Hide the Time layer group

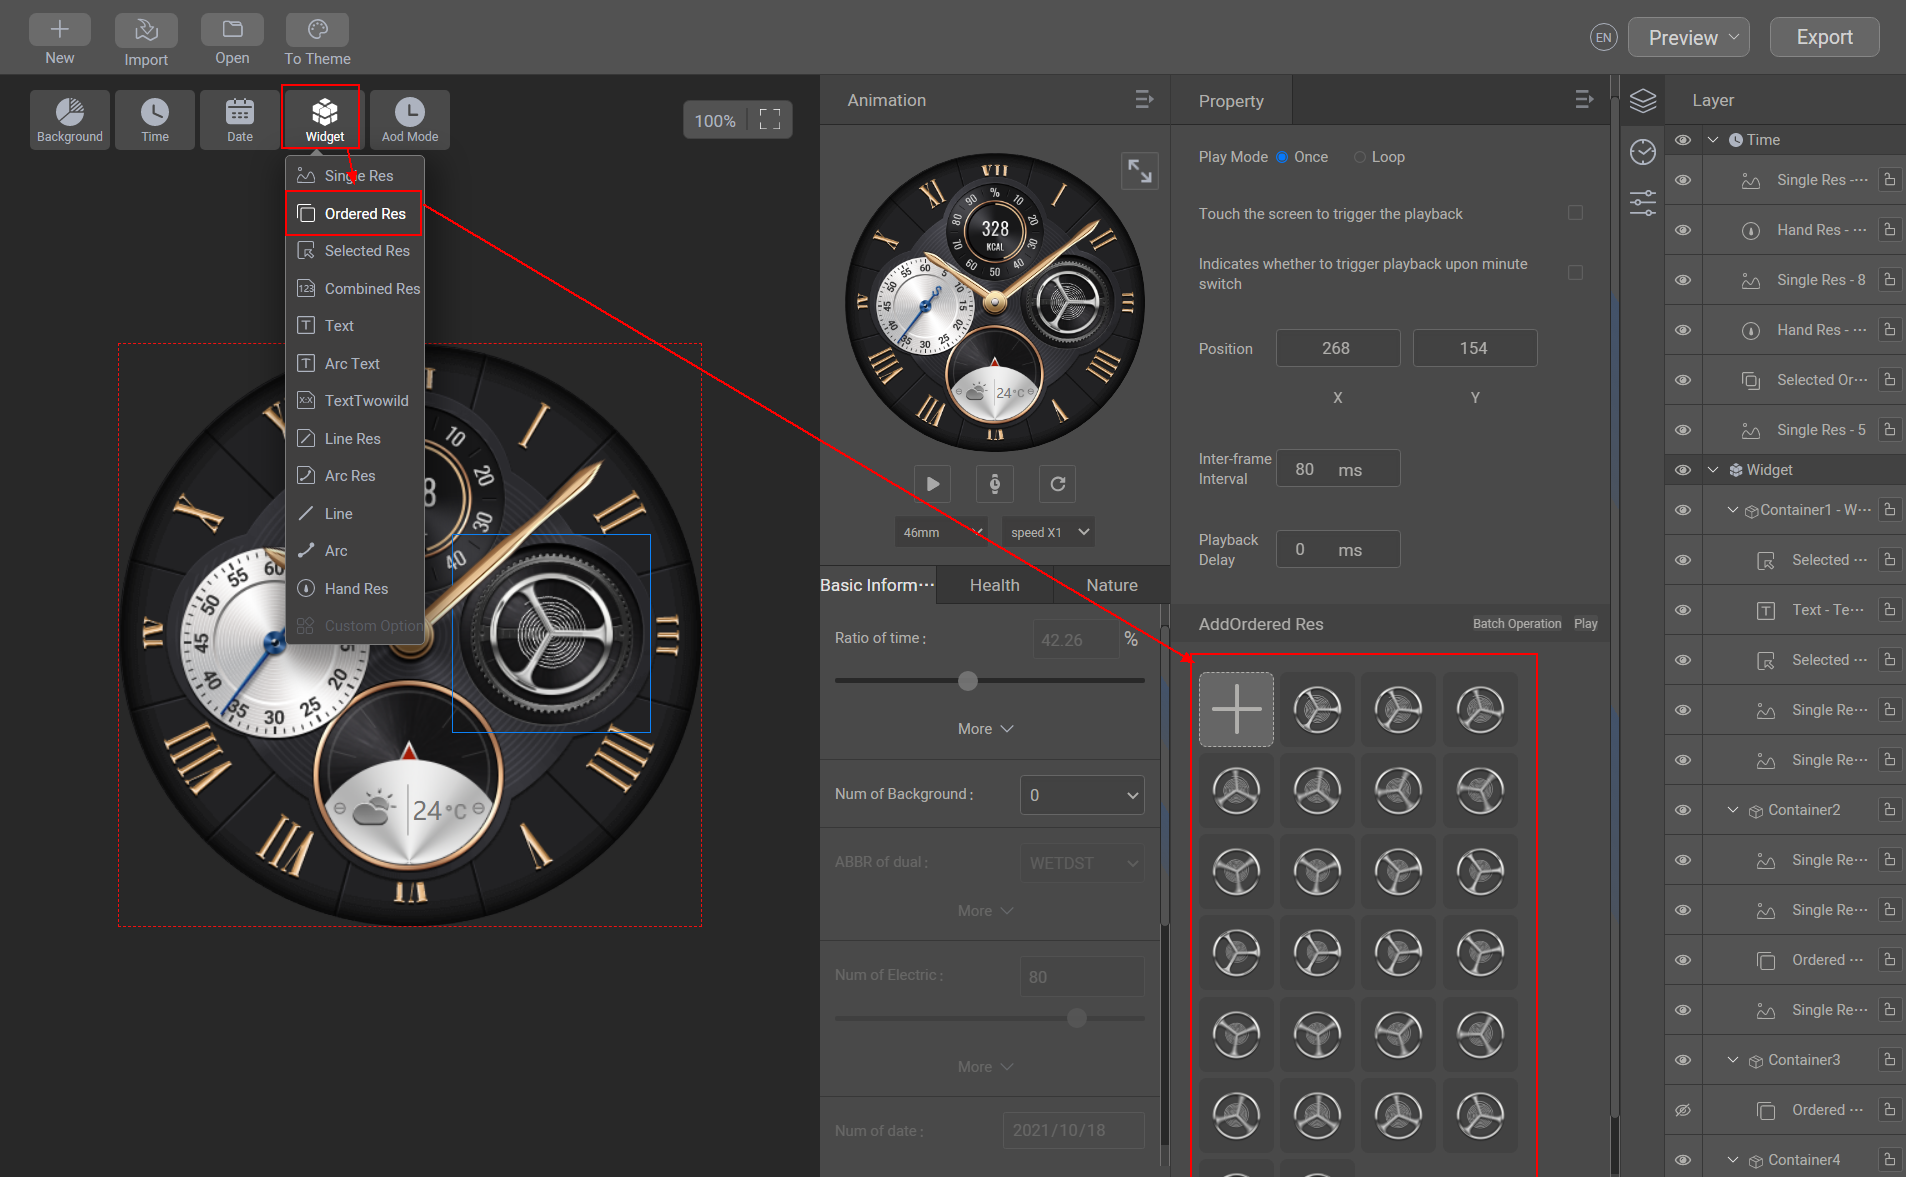1683,140
